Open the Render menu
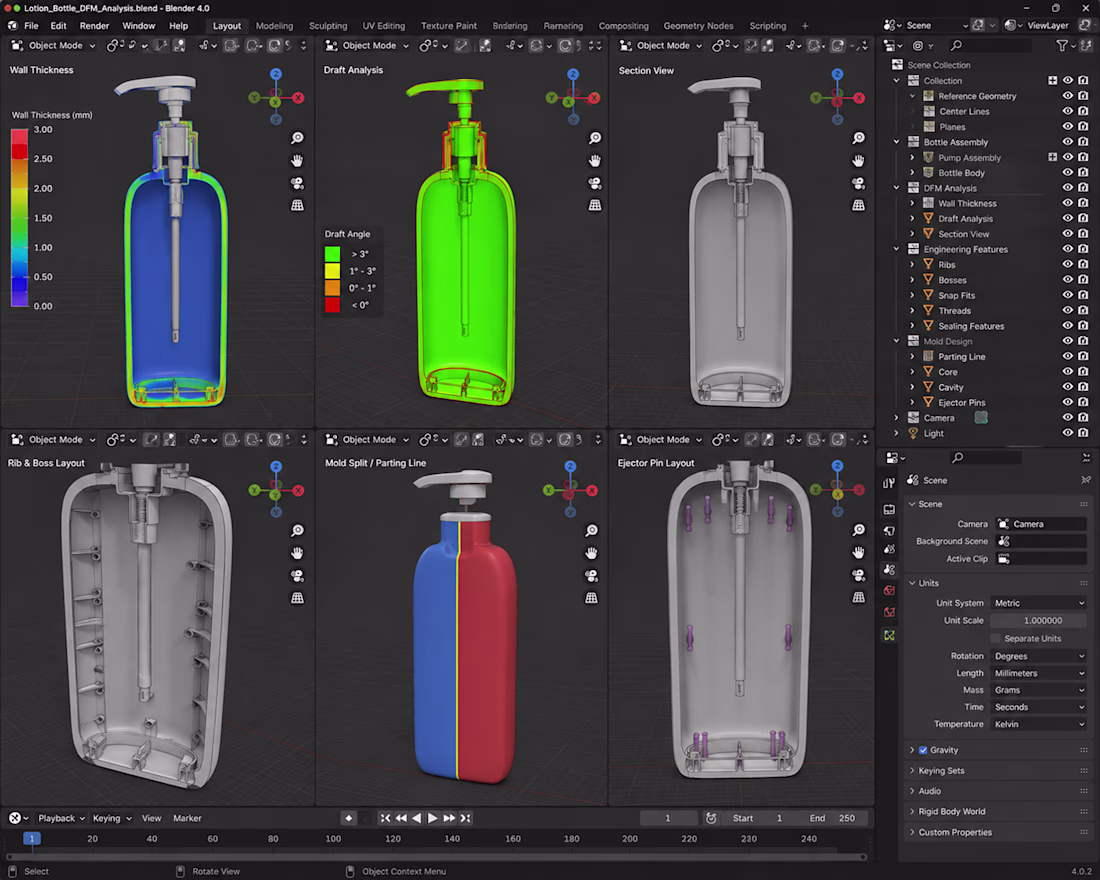Screen dimensions: 1100x880 click(94, 26)
